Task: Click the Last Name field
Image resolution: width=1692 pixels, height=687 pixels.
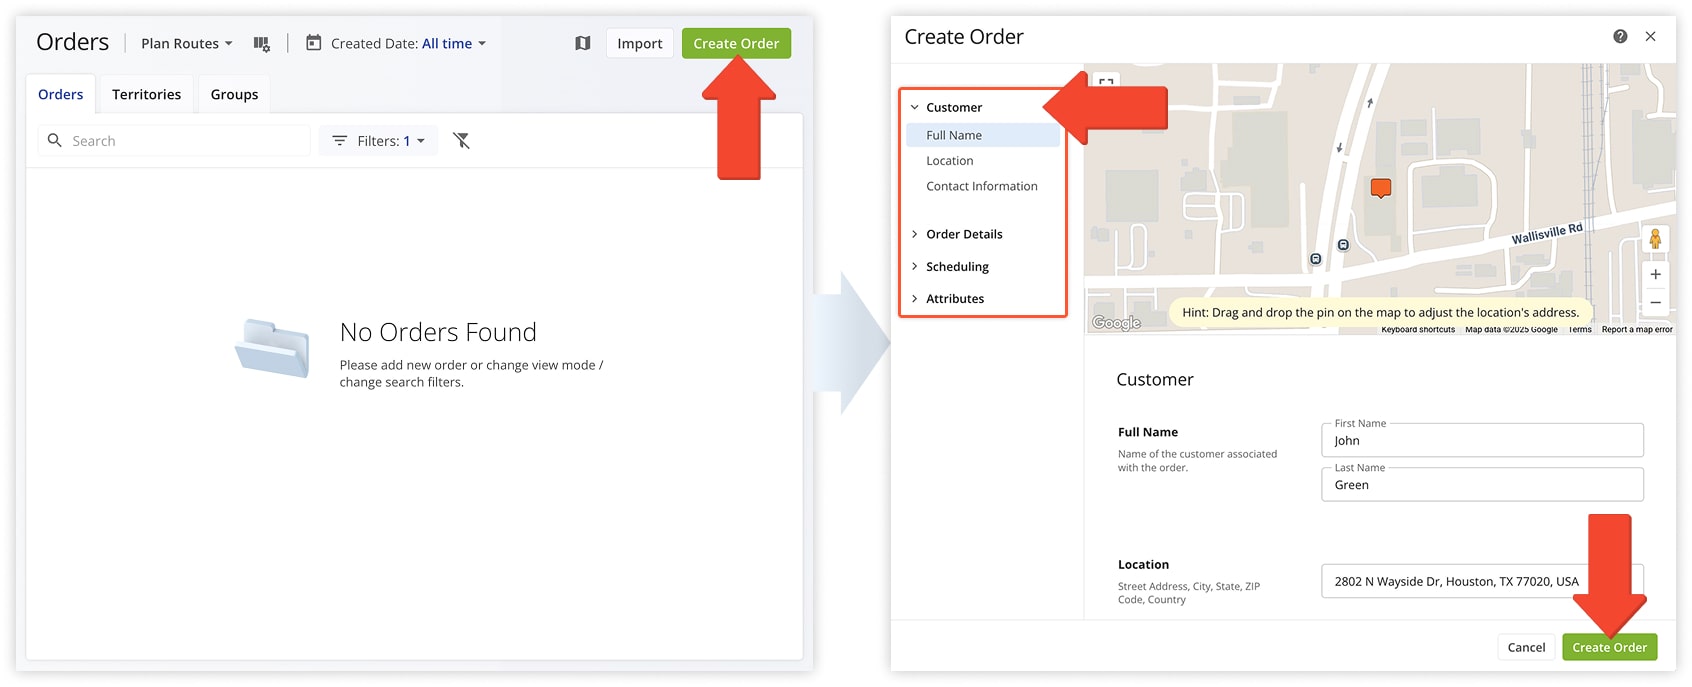Action: pyautogui.click(x=1482, y=484)
